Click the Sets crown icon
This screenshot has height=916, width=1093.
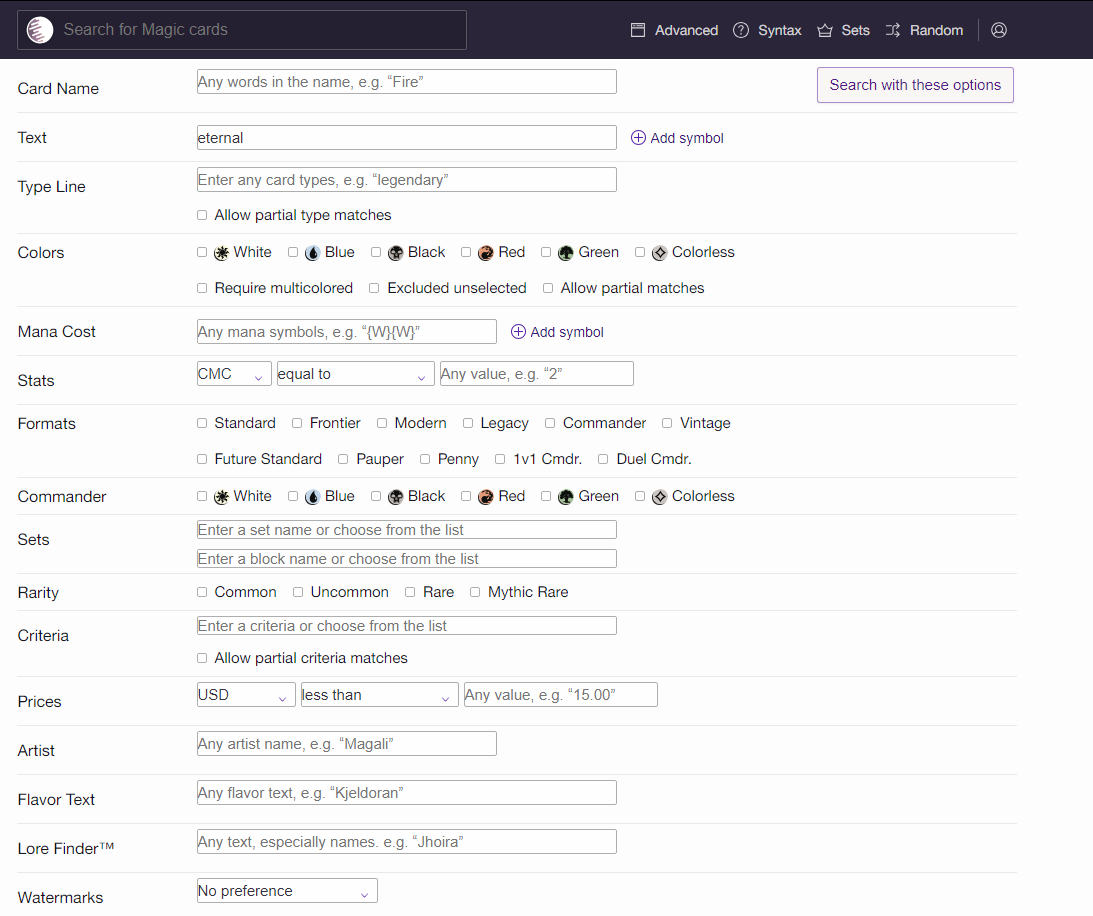pyautogui.click(x=825, y=30)
